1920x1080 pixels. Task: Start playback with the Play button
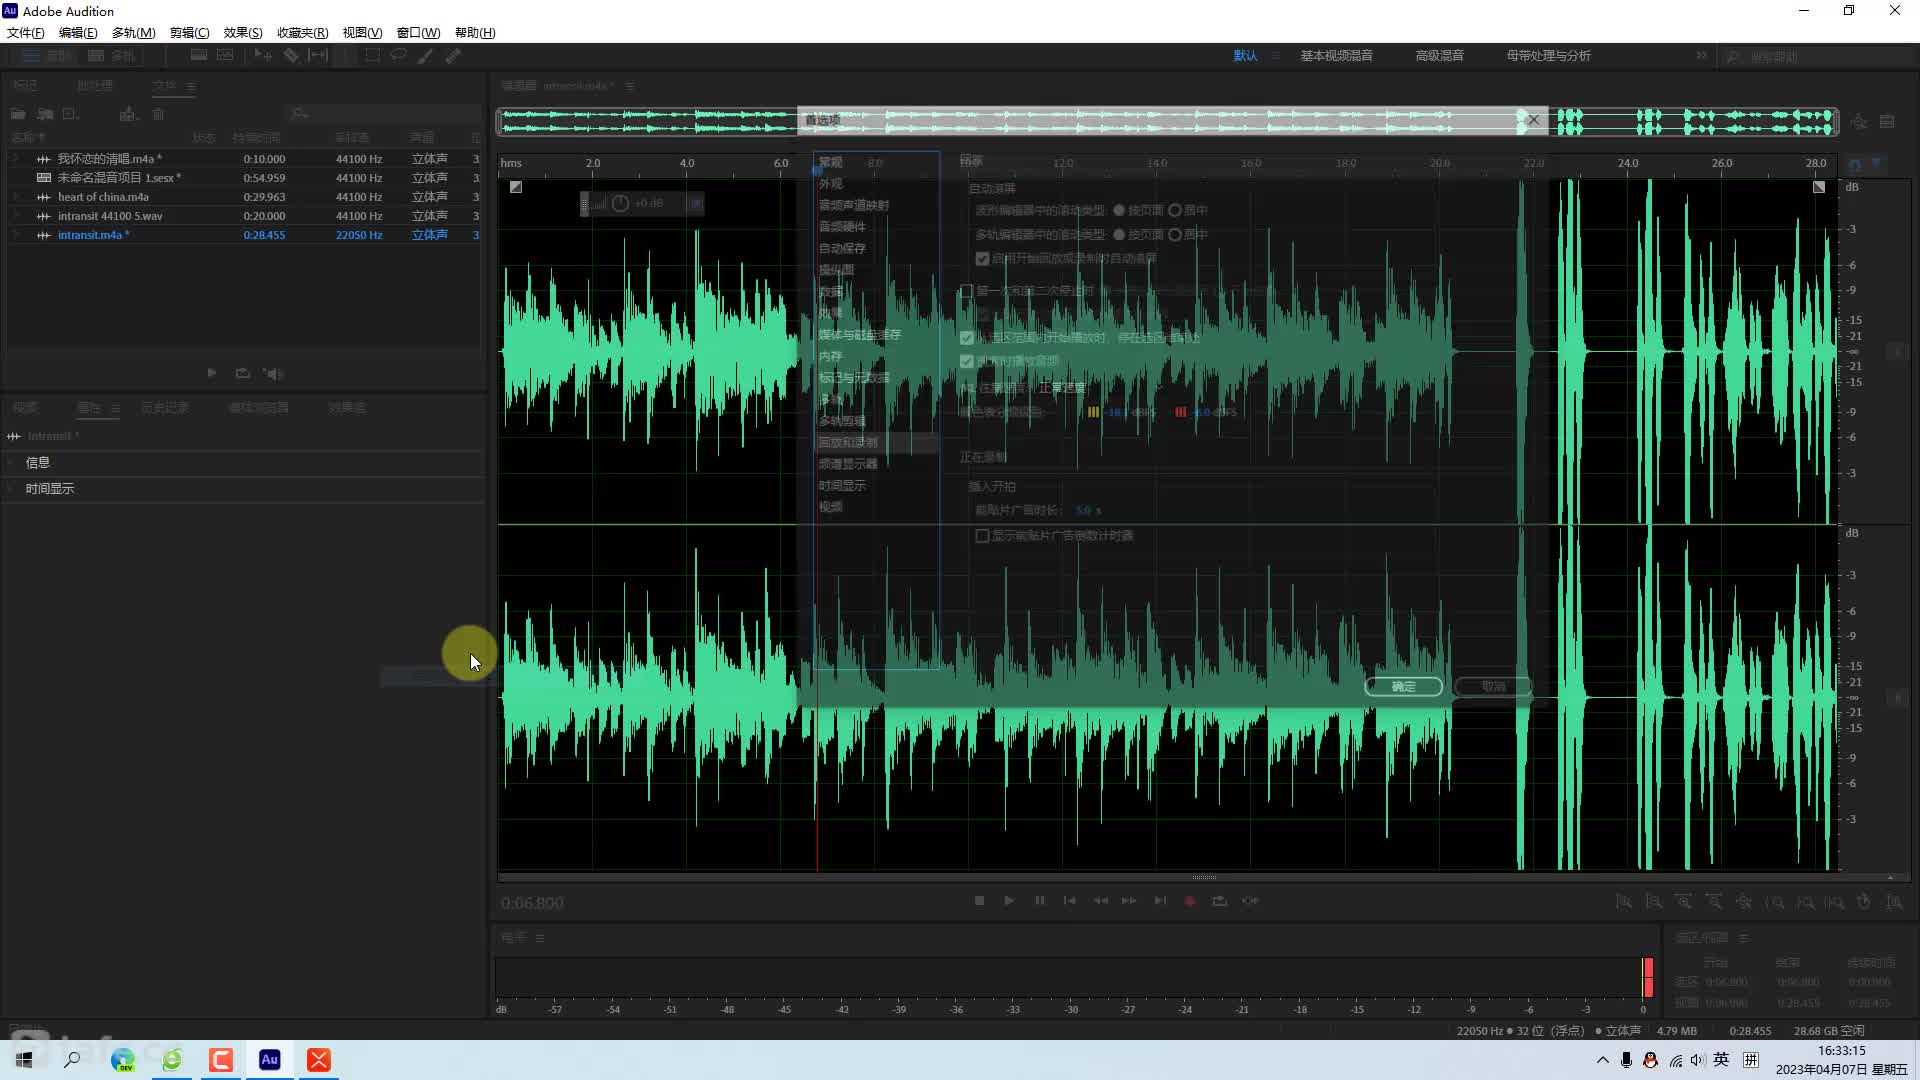click(1009, 900)
